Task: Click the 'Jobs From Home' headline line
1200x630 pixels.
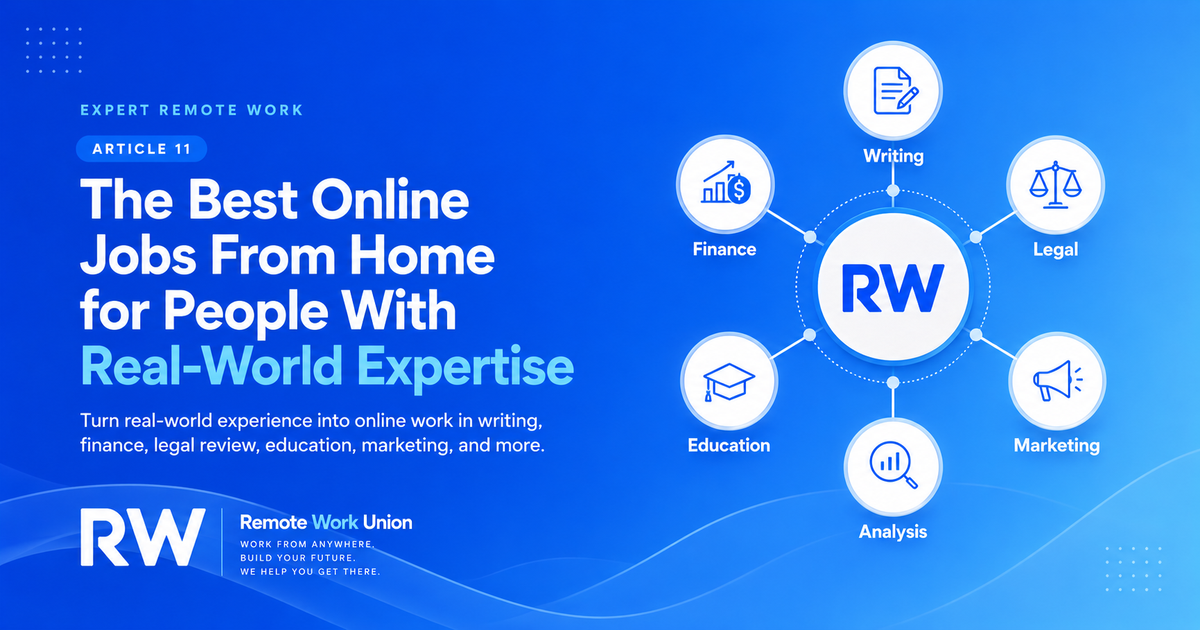Action: coord(287,256)
